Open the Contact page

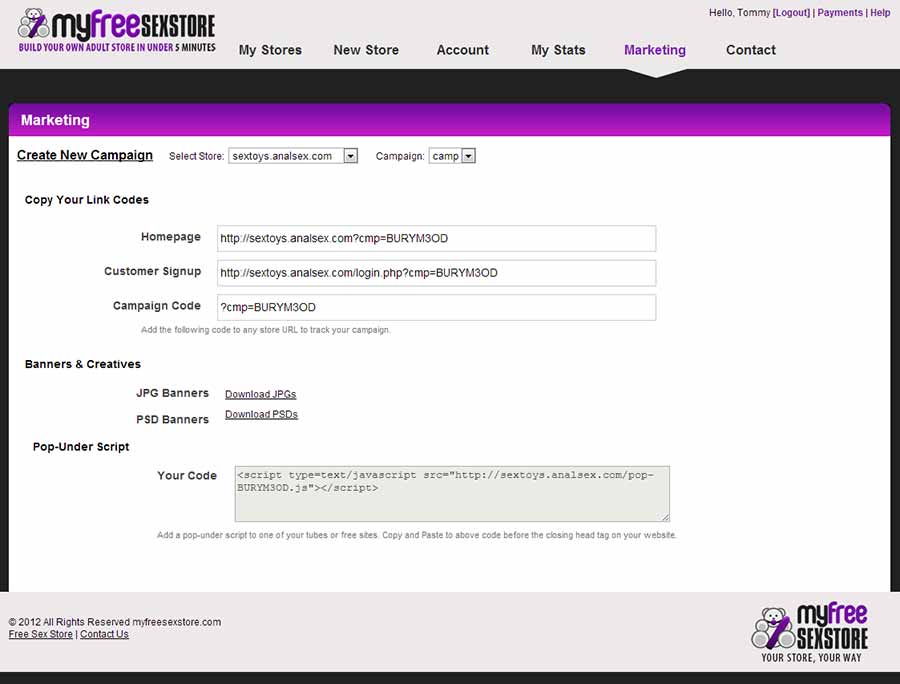[x=751, y=50]
